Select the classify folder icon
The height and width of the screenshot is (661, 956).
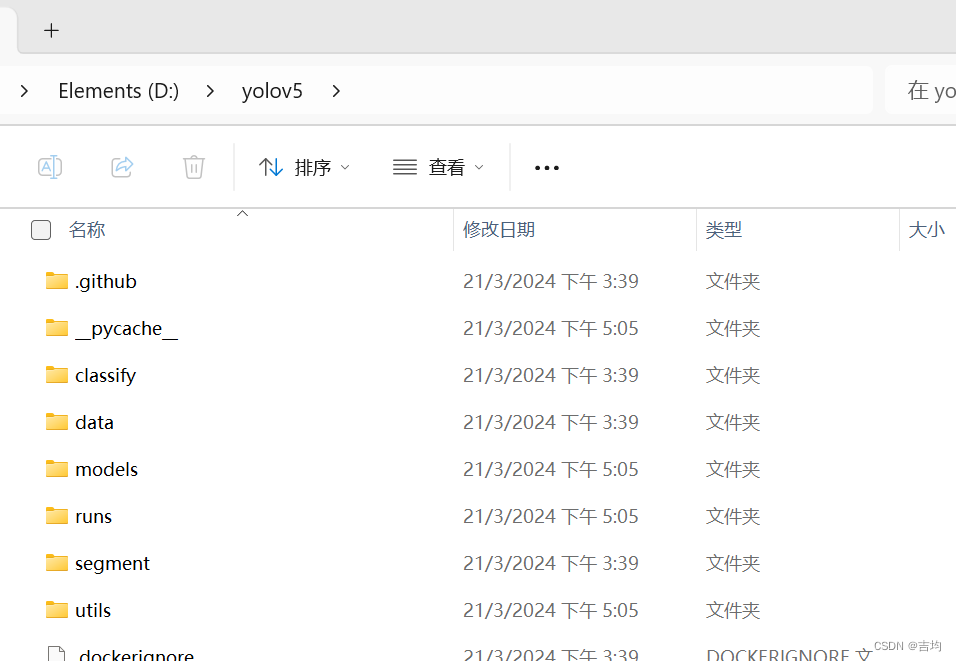point(57,375)
